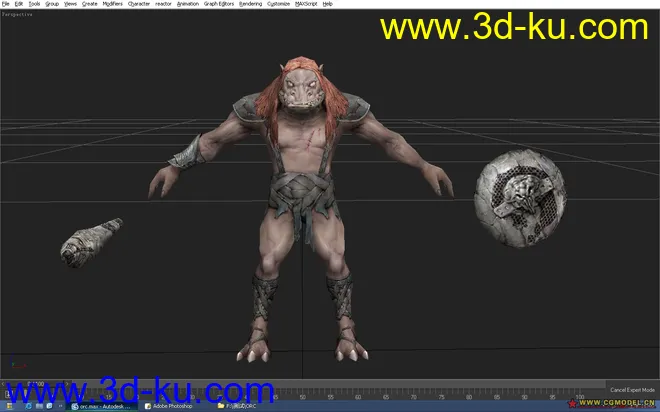Screen dimensions: 660x412
Task: Open the ORC folder taskbar button
Action: click(237, 407)
